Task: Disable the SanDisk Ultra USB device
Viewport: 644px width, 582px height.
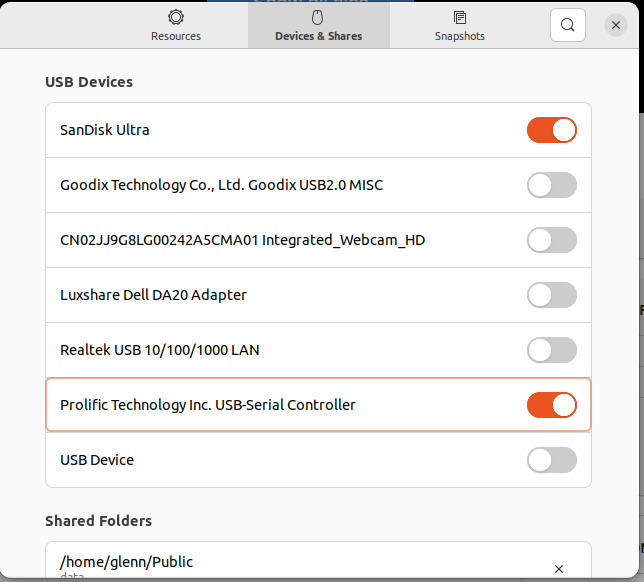Action: 552,130
